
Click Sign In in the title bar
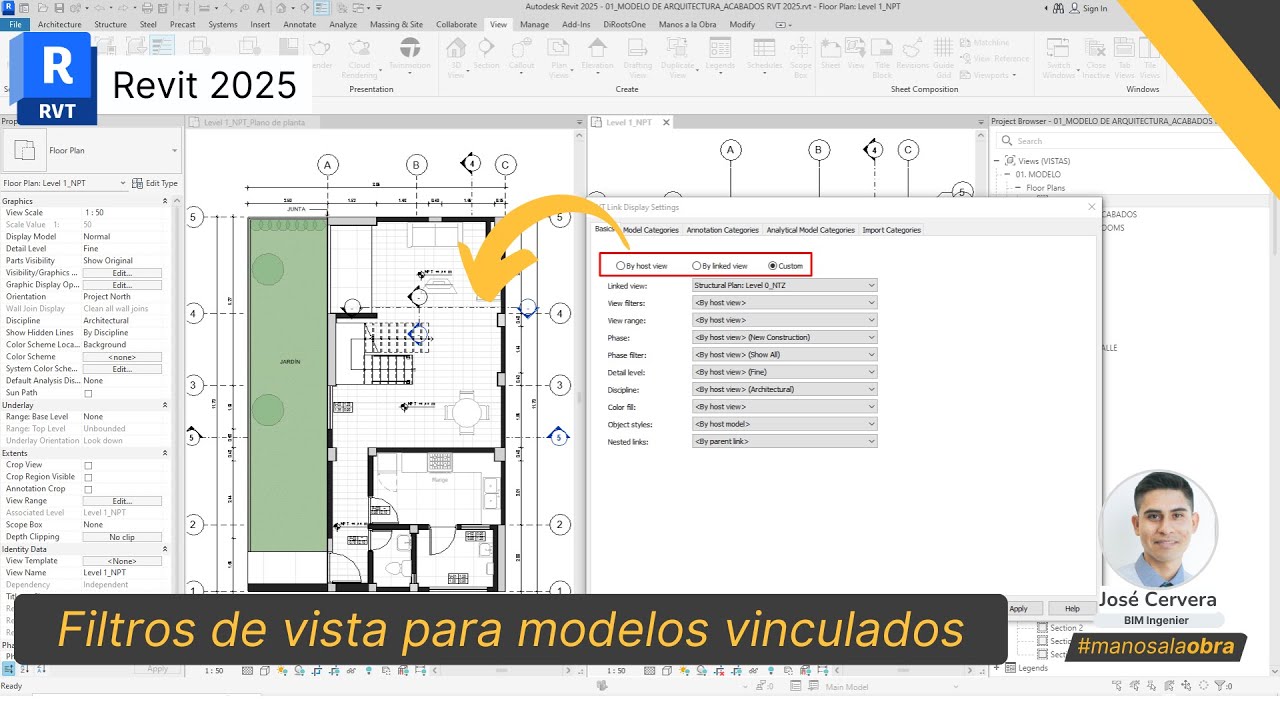[x=1088, y=8]
